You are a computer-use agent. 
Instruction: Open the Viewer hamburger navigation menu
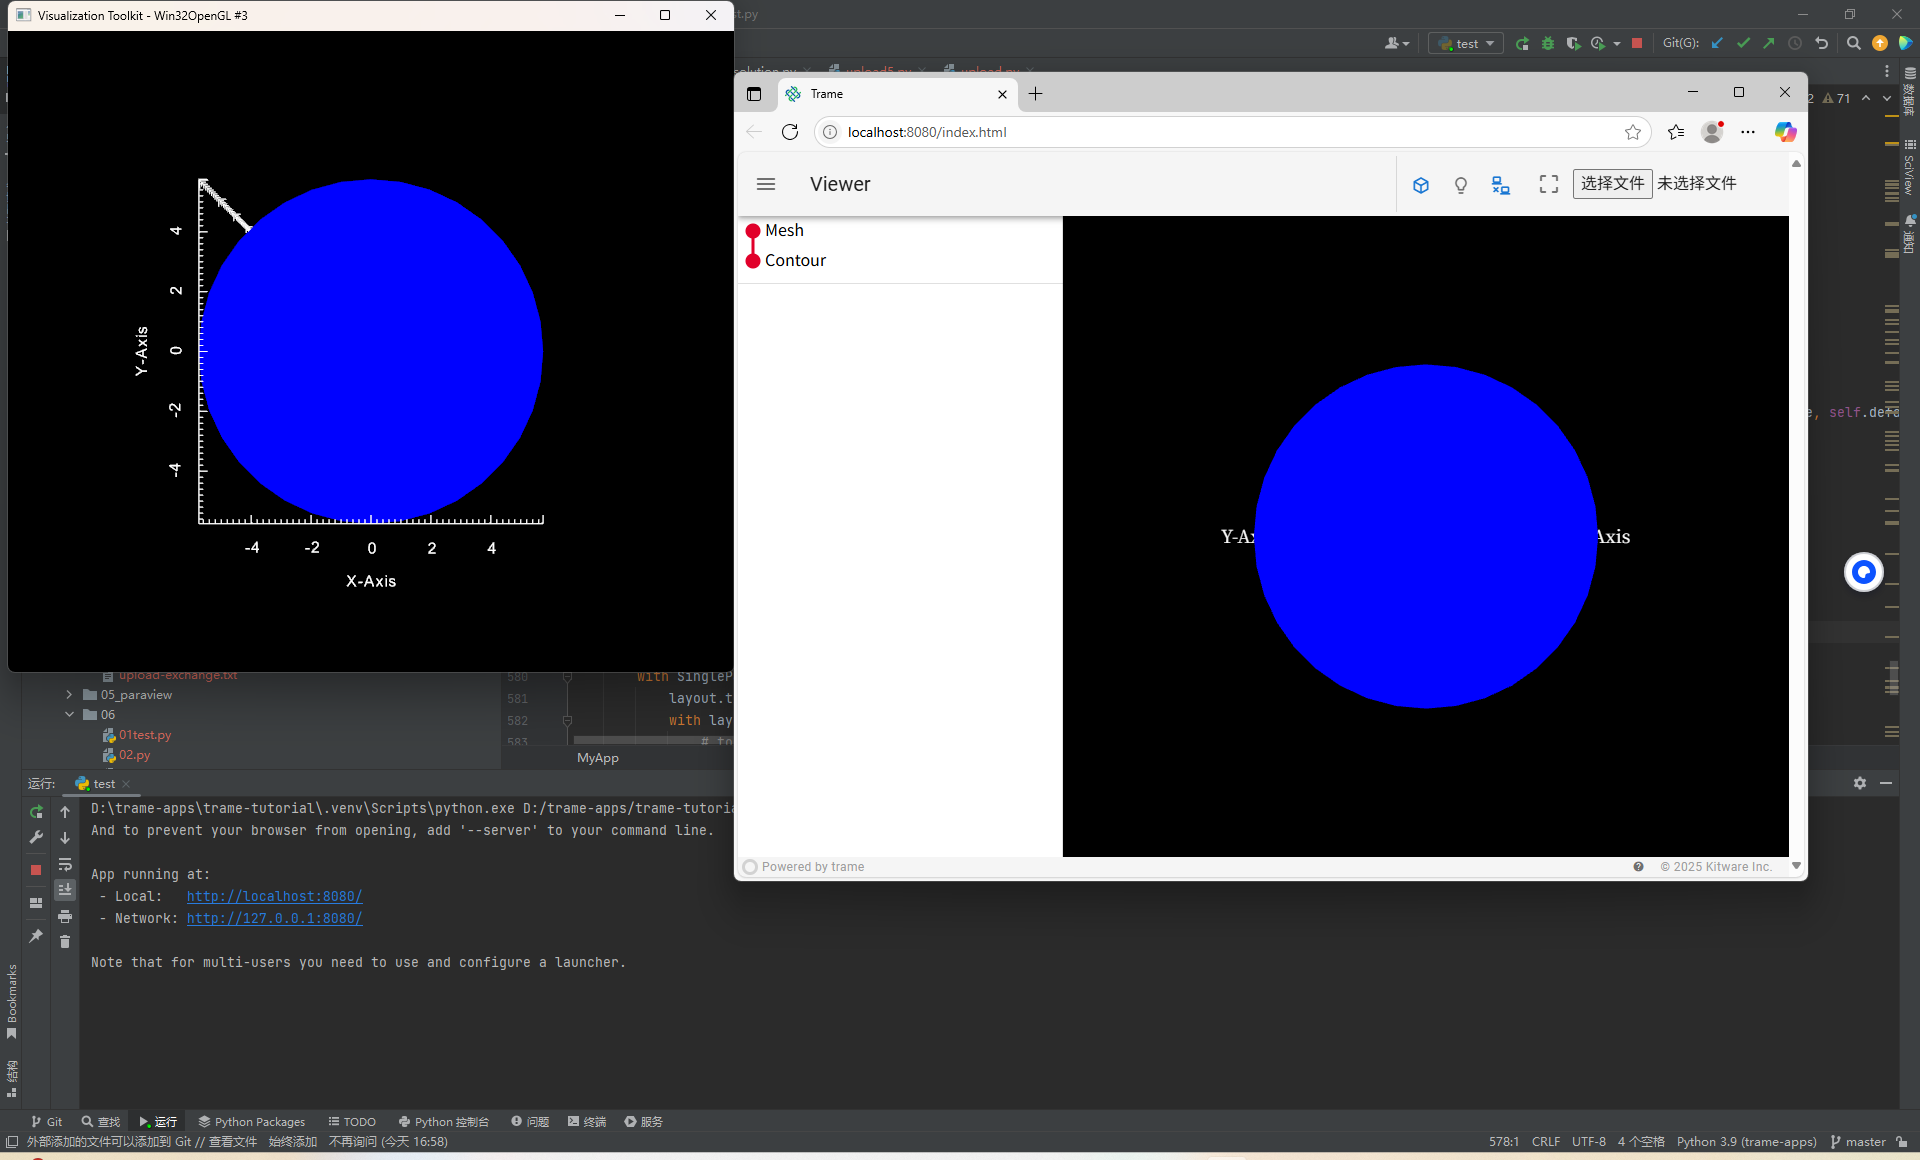(x=766, y=184)
